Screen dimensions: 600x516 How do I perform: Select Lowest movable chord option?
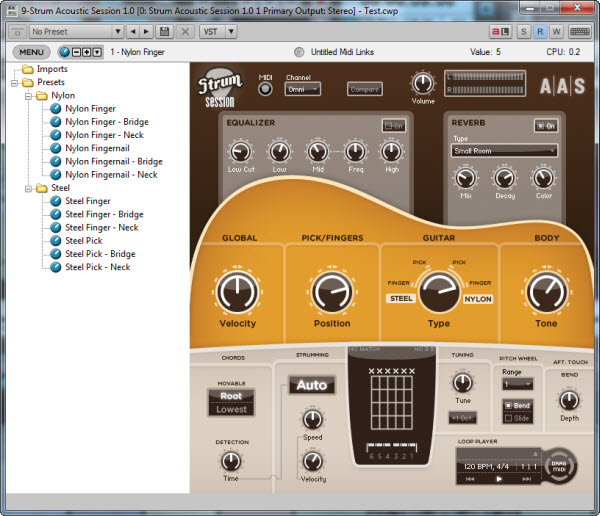tap(231, 409)
